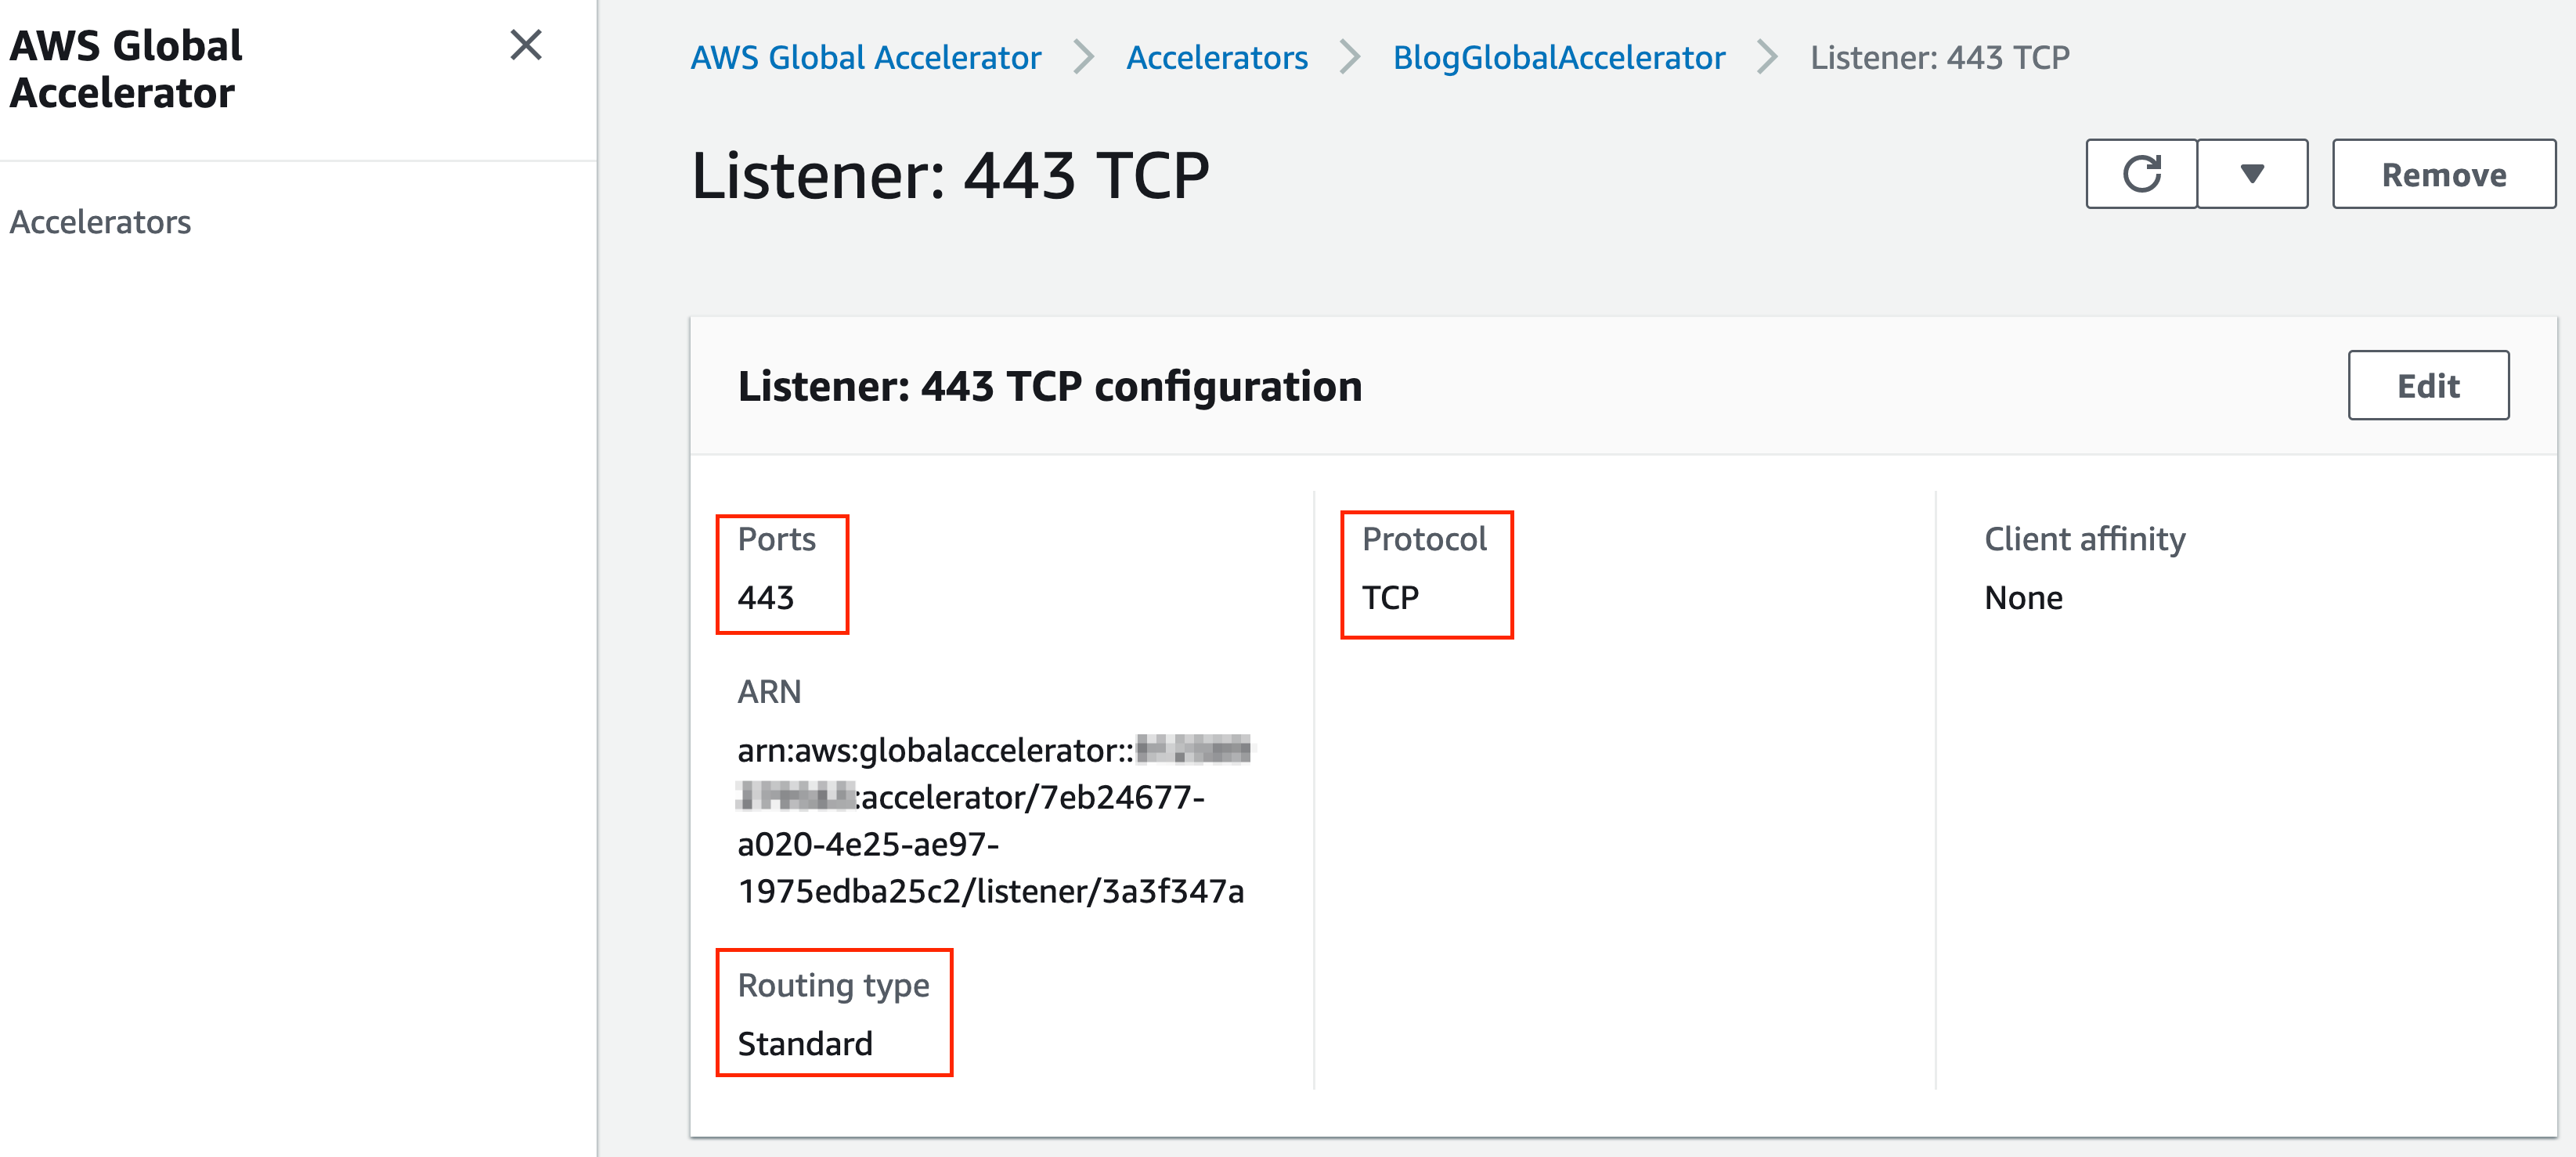
Task: Open the BlogGlobalAccelerator breadcrumb link
Action: click(x=1558, y=57)
